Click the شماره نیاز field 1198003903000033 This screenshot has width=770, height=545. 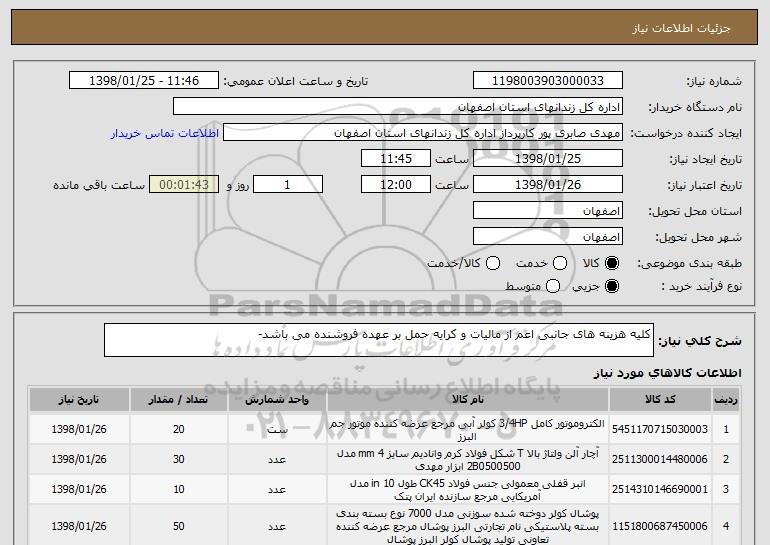pyautogui.click(x=548, y=81)
